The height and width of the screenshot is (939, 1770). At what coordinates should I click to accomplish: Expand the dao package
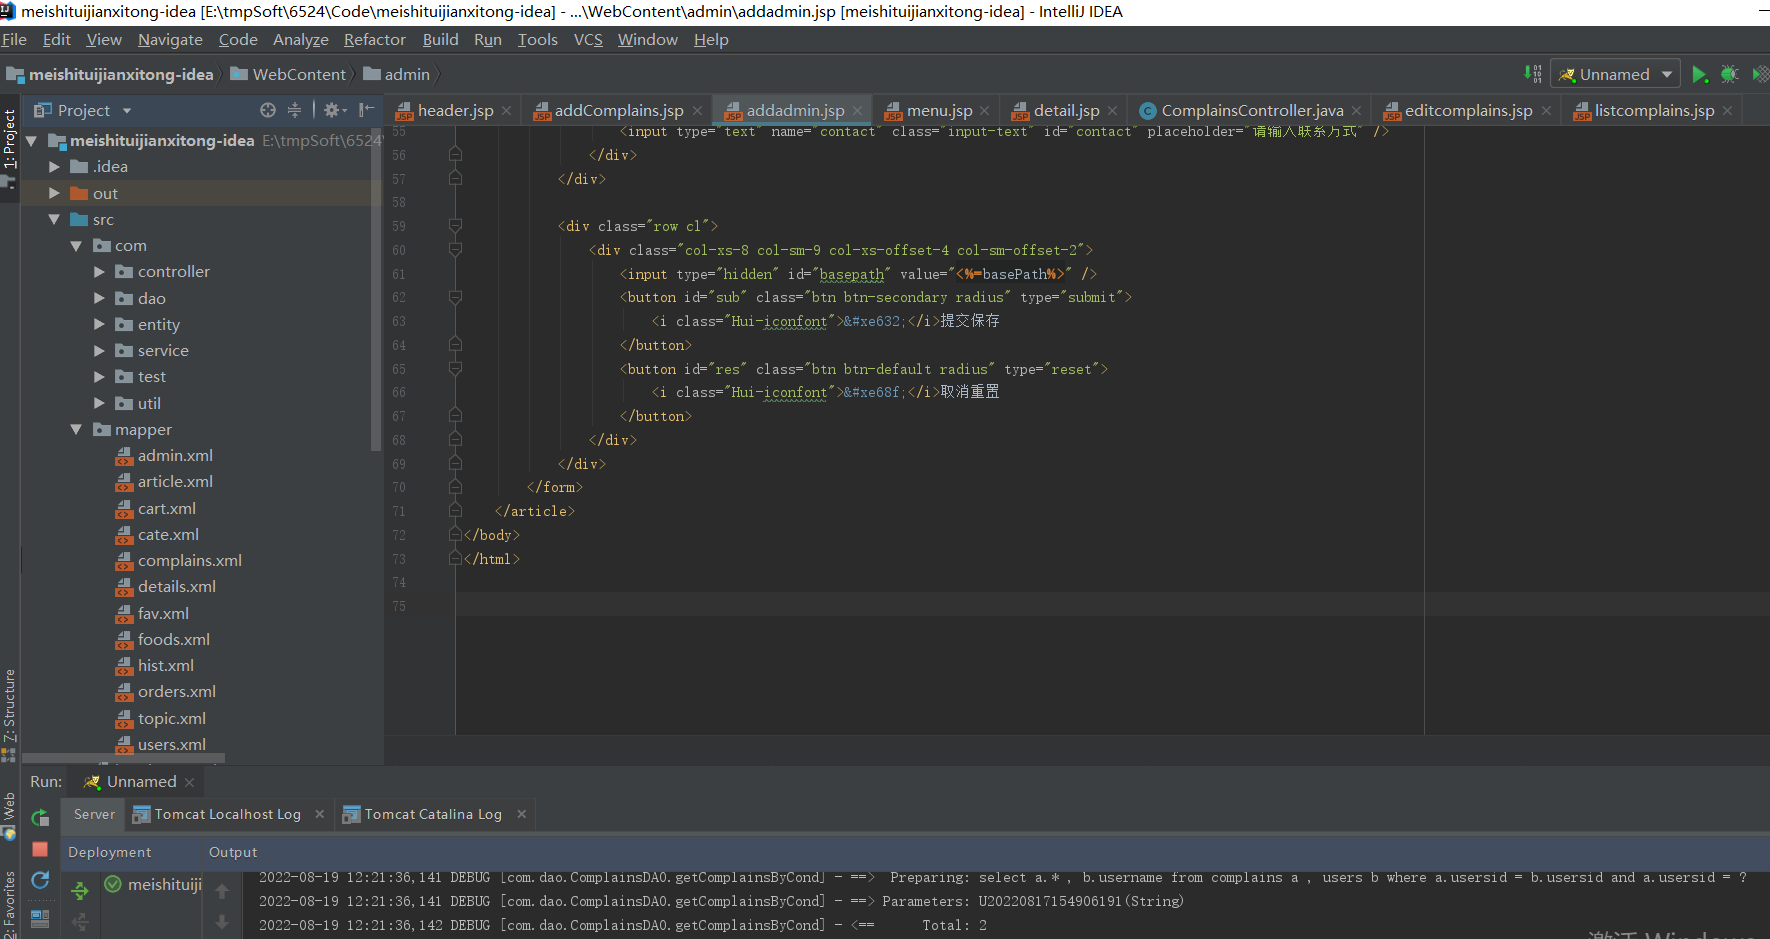(99, 298)
